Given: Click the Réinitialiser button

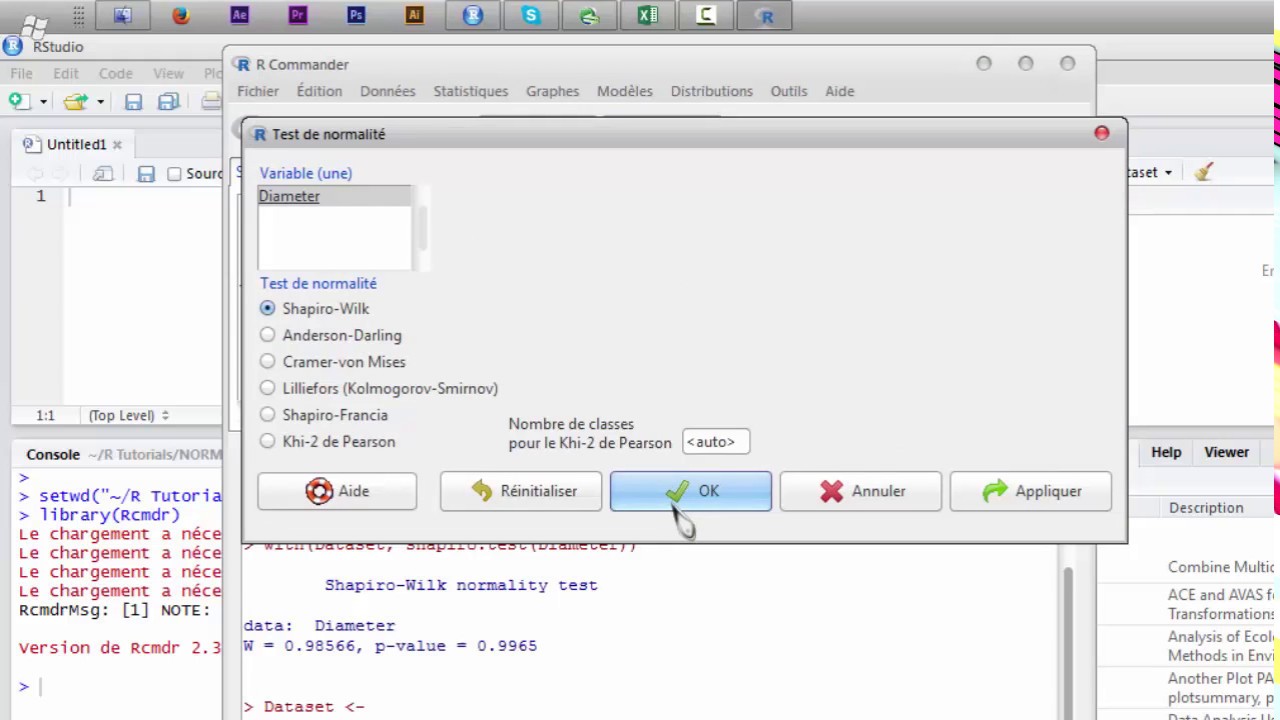Looking at the screenshot, I should pyautogui.click(x=521, y=491).
